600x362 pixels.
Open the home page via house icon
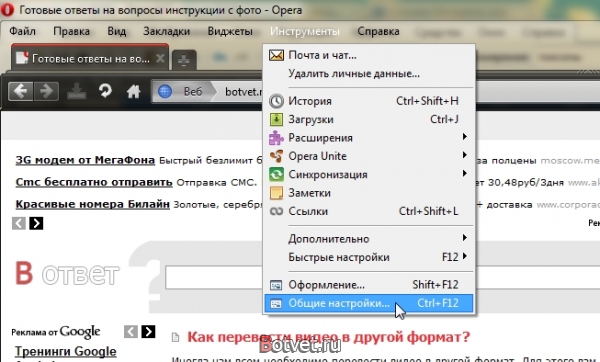click(x=134, y=91)
